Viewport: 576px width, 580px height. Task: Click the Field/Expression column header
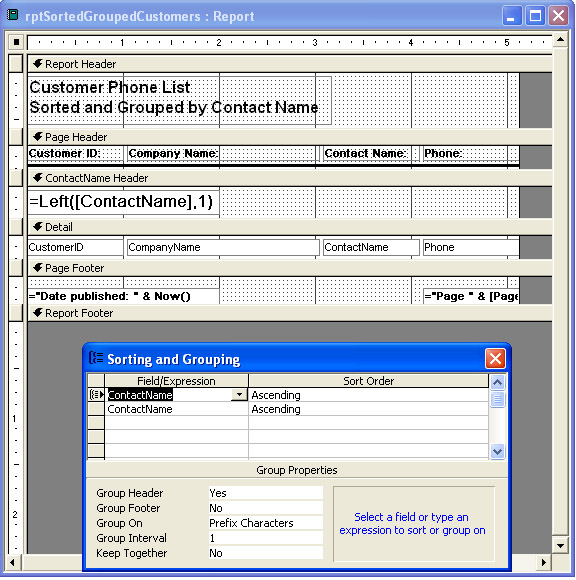click(176, 381)
